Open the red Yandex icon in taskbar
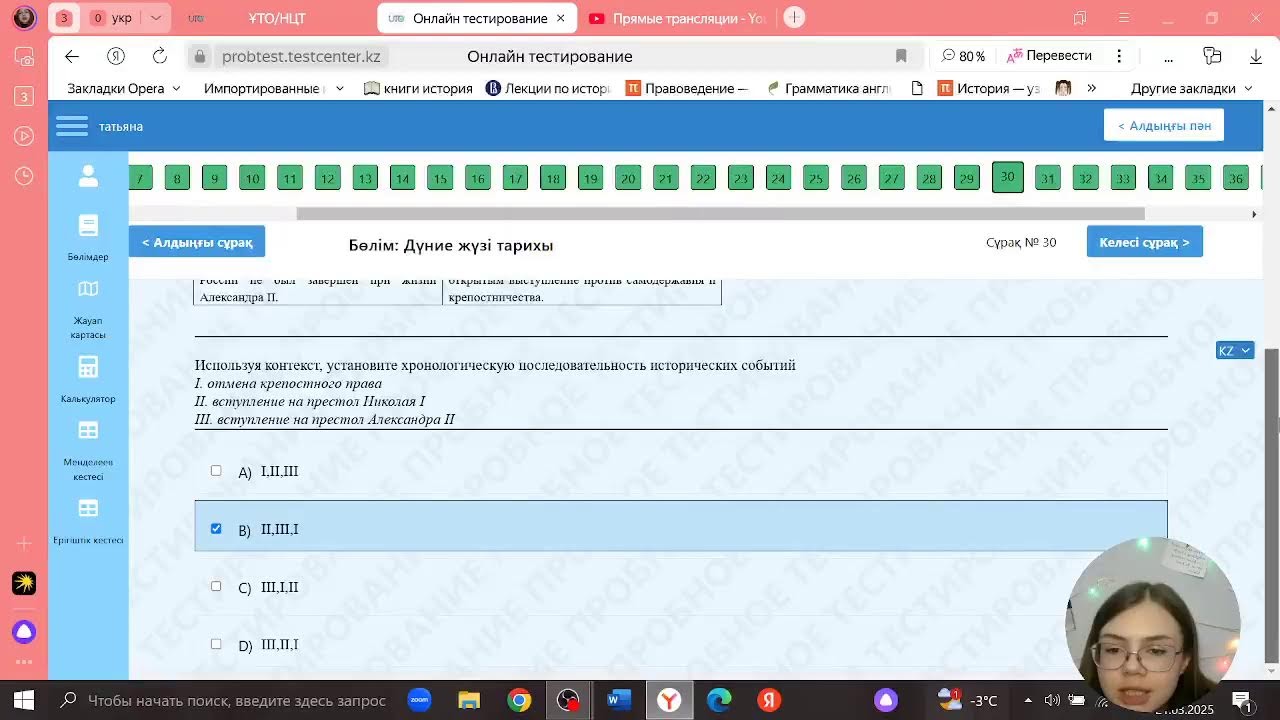 (x=769, y=700)
